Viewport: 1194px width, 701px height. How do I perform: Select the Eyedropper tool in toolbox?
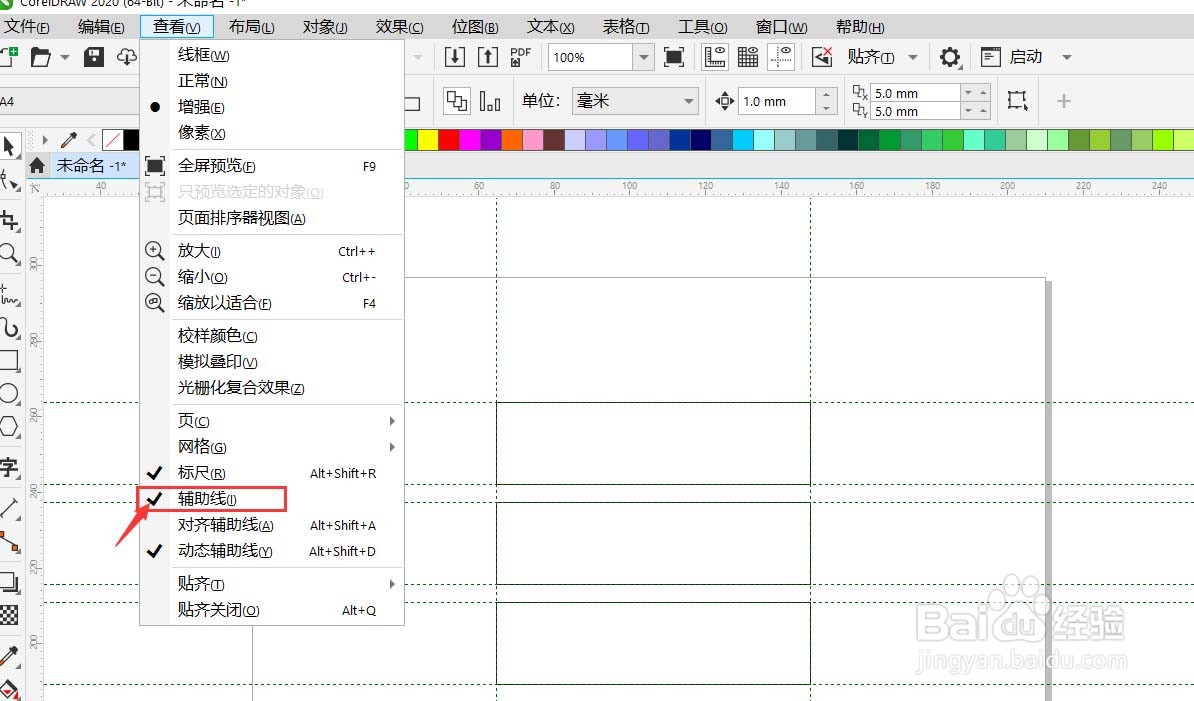click(x=9, y=656)
